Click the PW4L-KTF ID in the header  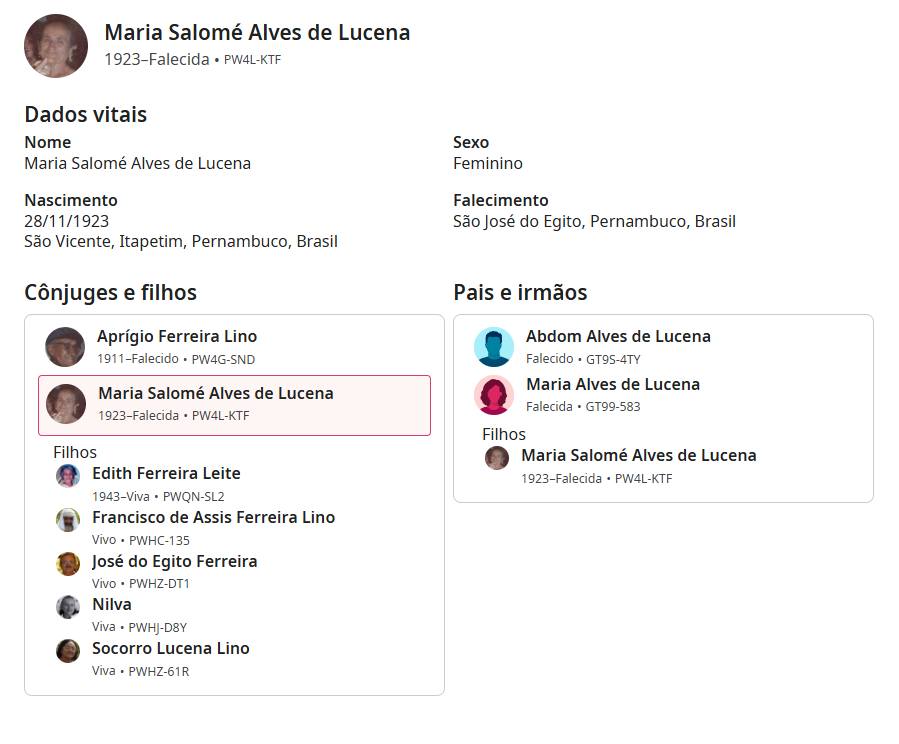click(x=252, y=60)
